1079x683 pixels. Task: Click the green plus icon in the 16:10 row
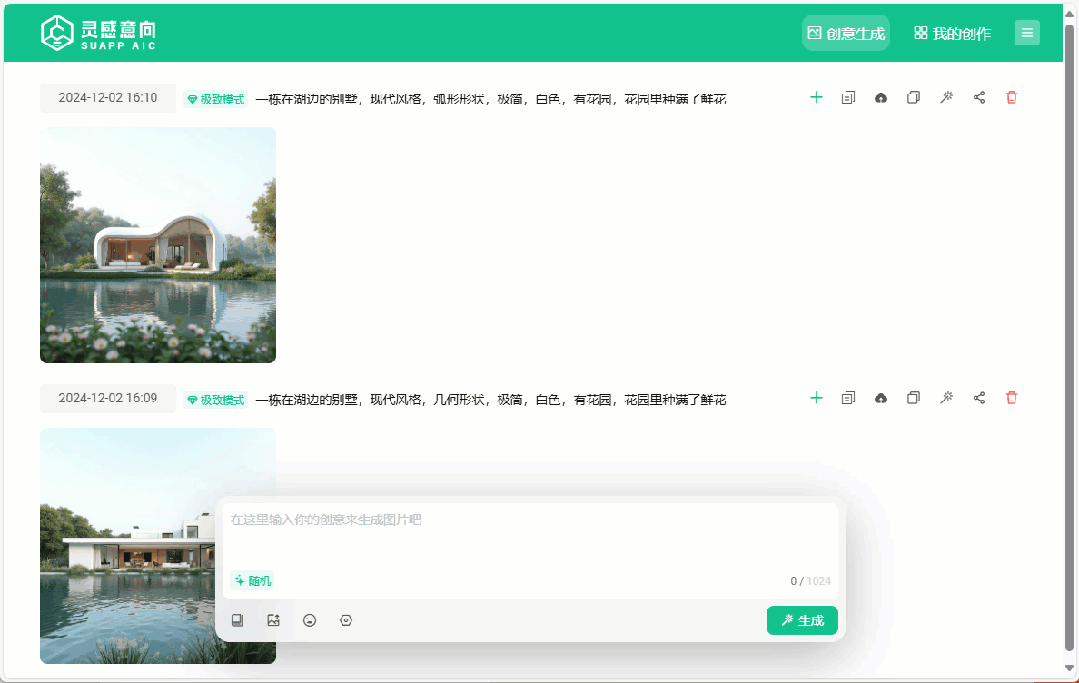(816, 98)
